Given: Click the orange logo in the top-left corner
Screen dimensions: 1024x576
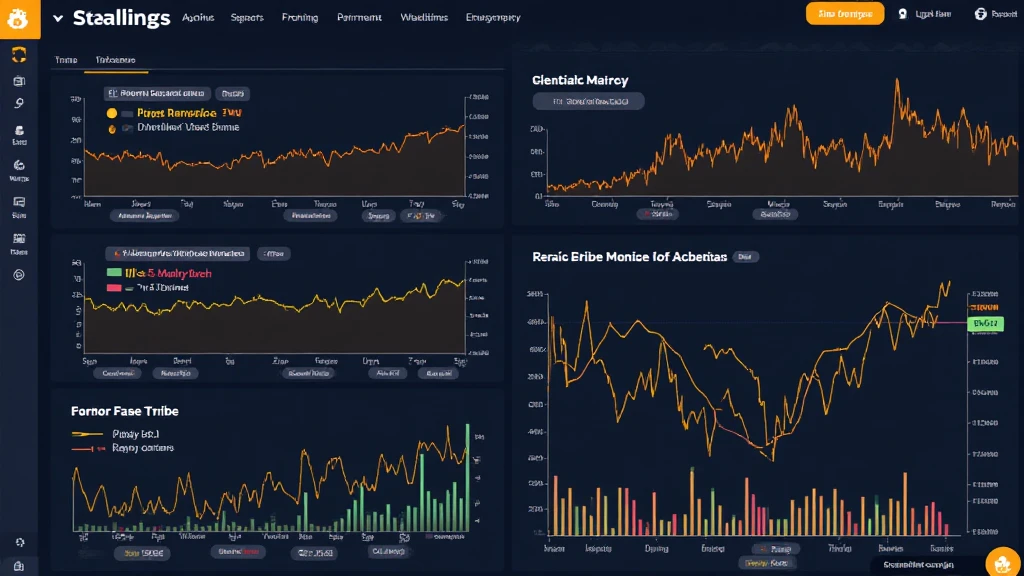Looking at the screenshot, I should click(19, 18).
